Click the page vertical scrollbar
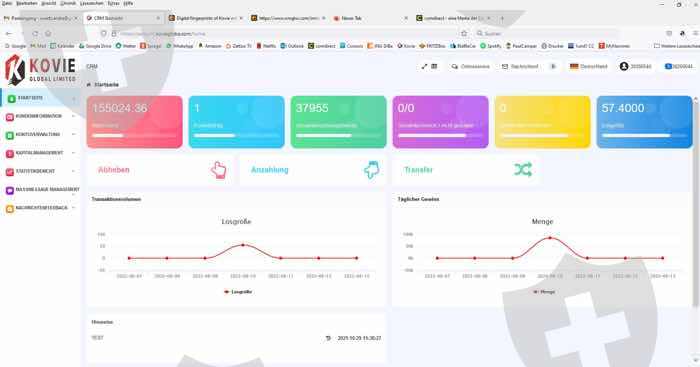Screen dimensions: 700x367 click(695, 202)
